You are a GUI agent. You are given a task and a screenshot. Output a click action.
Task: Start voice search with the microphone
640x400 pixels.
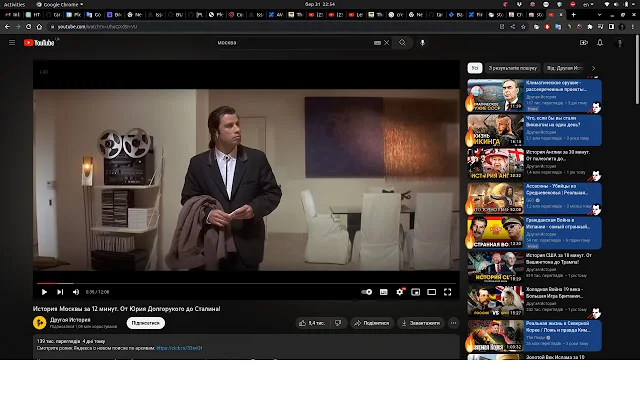tap(423, 43)
